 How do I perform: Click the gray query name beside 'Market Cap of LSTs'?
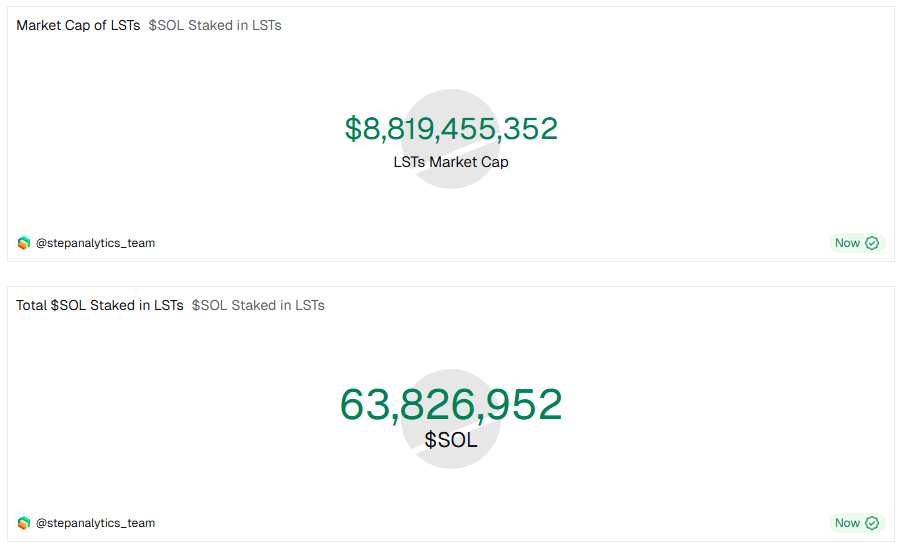point(215,25)
